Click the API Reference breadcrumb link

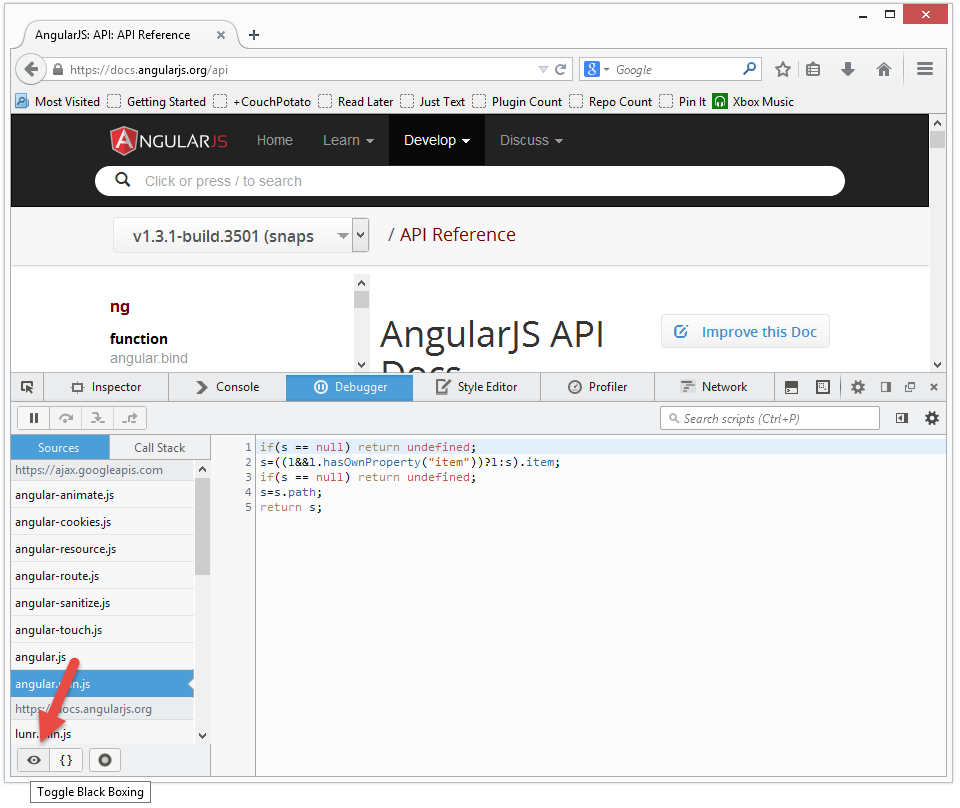[457, 234]
